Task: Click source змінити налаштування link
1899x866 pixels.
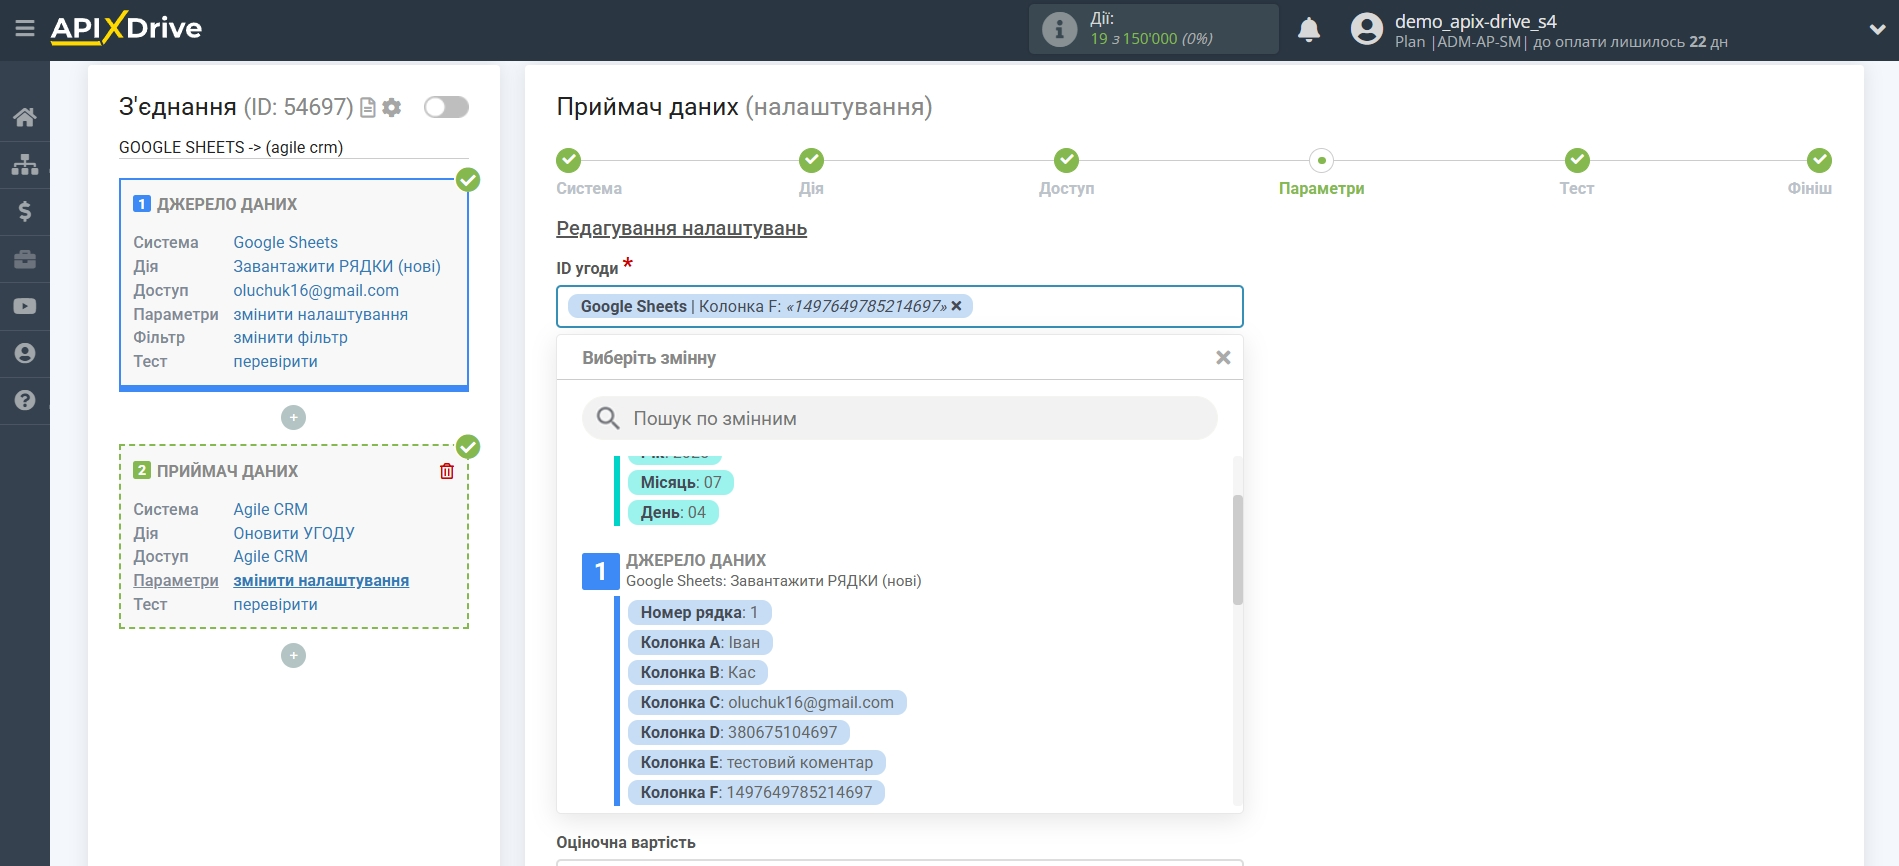Action: [x=320, y=314]
